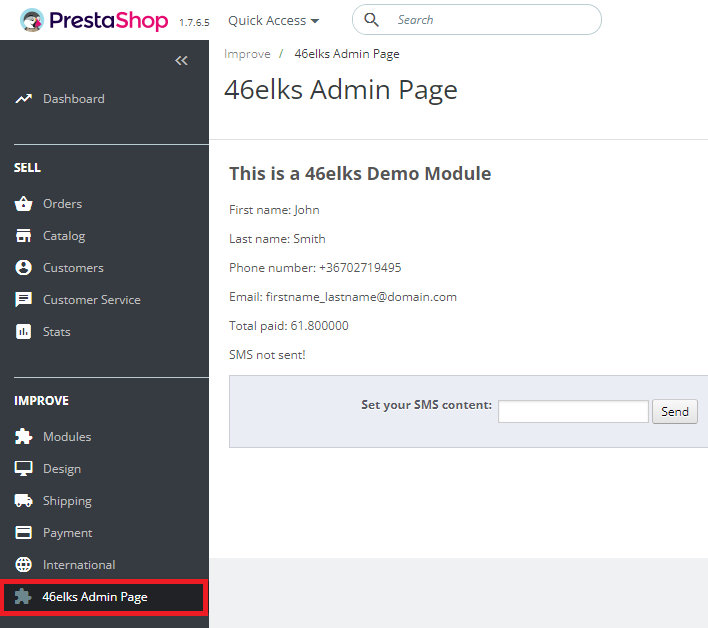Click the Shipping truck icon
708x628 pixels.
[x=24, y=501]
